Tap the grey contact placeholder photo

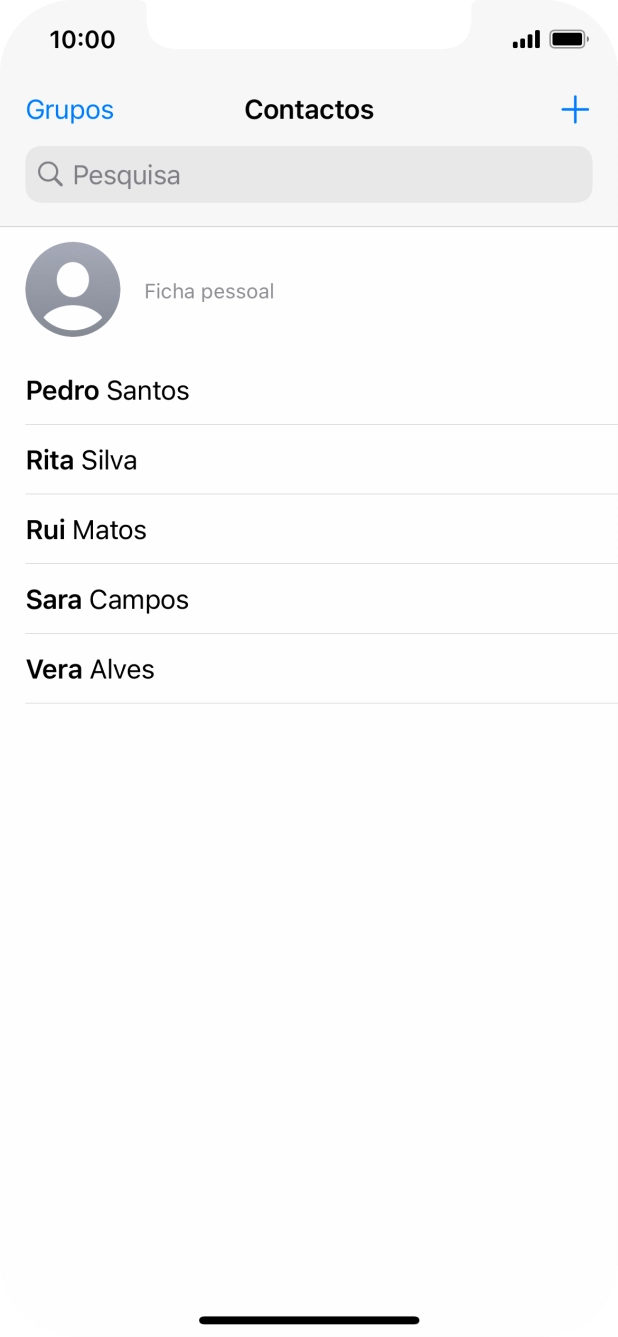(x=72, y=289)
